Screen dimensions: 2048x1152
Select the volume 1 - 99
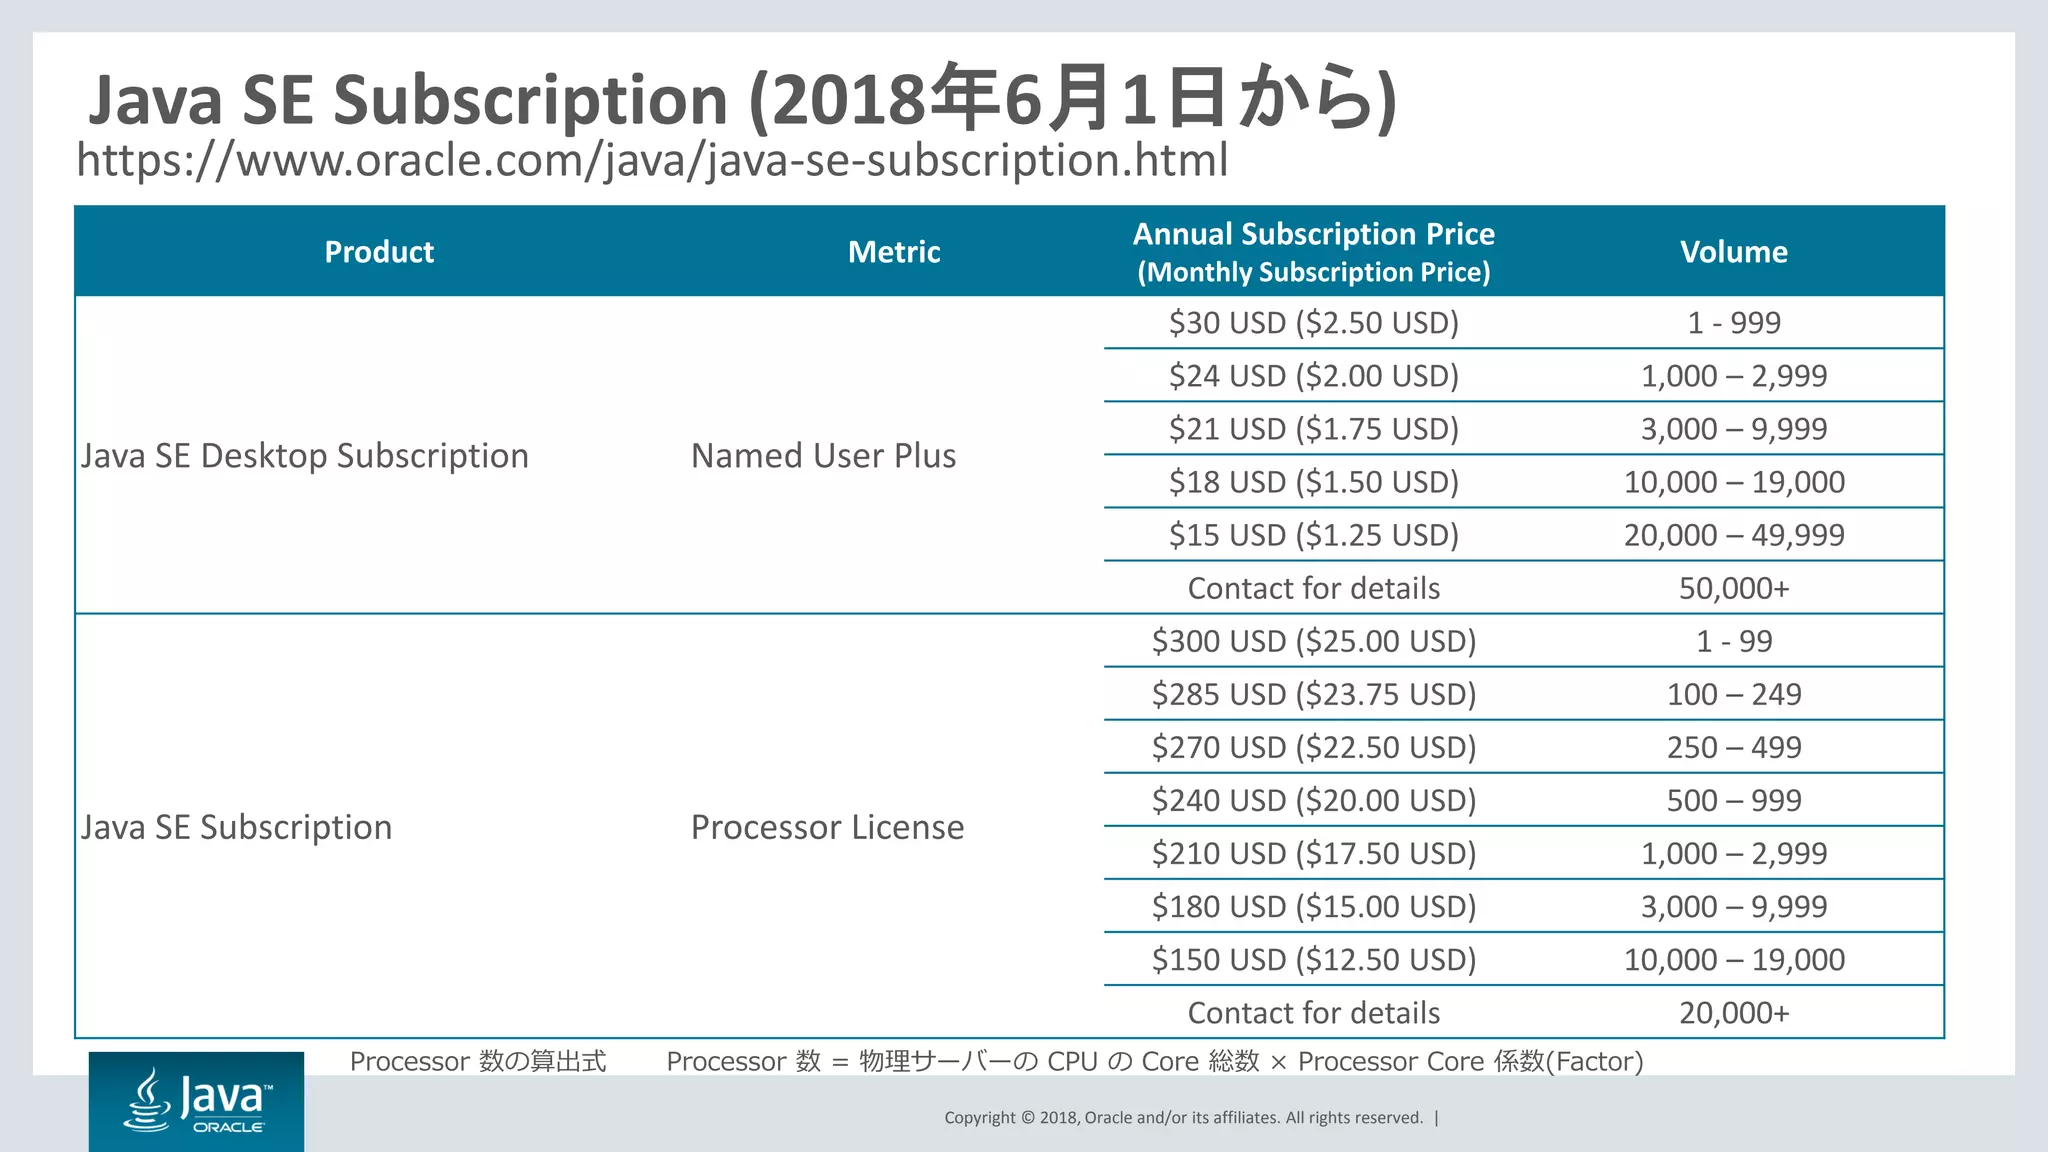pos(1734,640)
